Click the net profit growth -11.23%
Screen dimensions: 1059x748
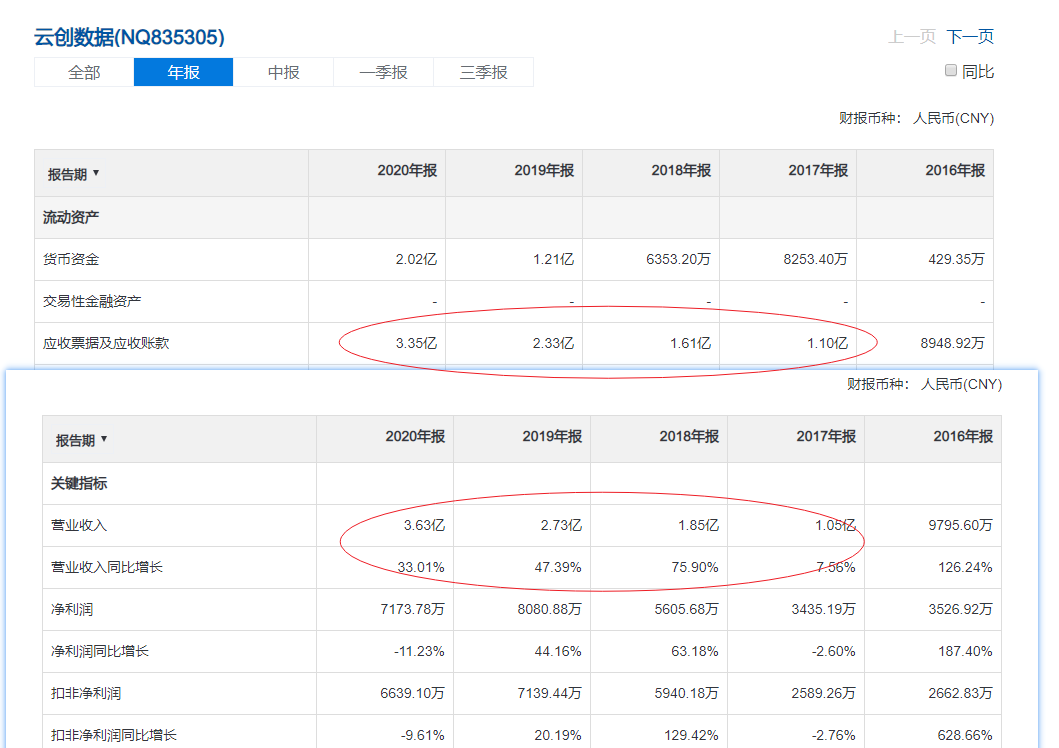(419, 651)
